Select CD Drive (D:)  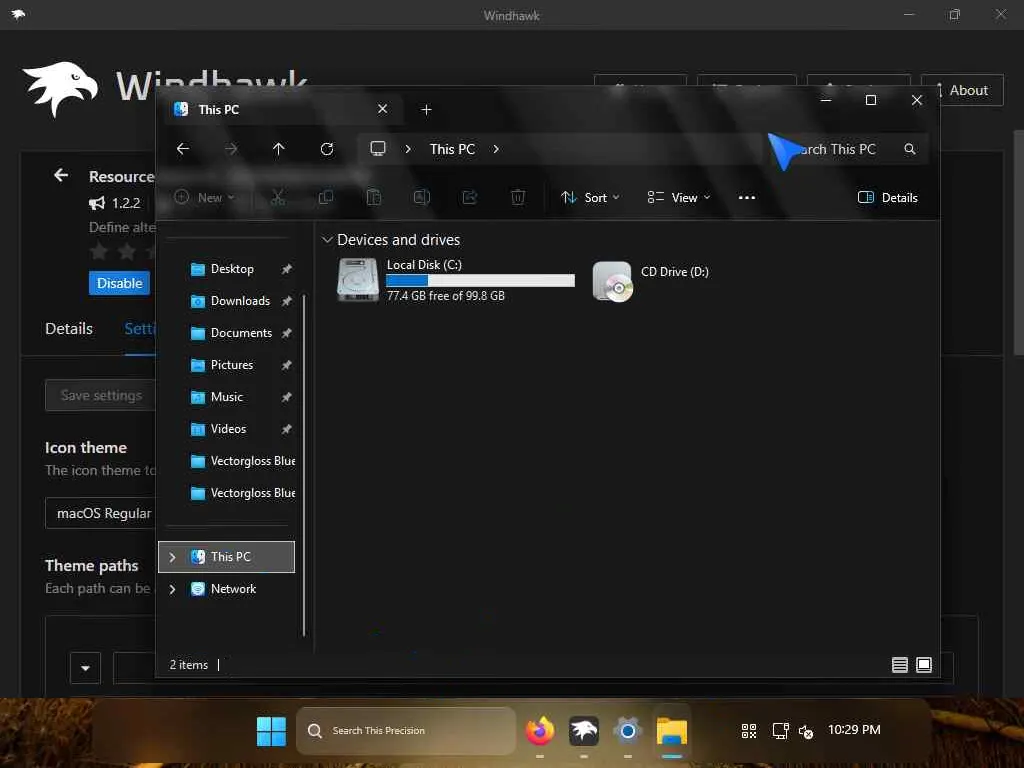pos(651,281)
